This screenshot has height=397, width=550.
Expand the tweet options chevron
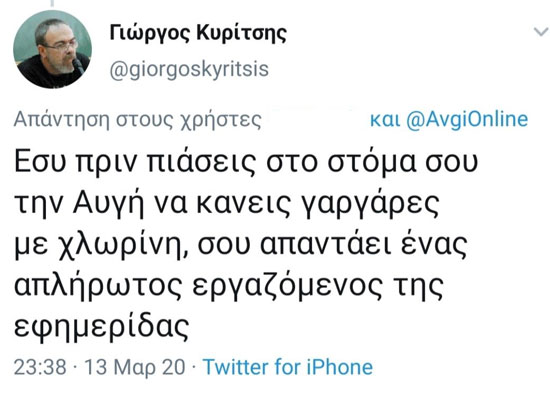541,32
